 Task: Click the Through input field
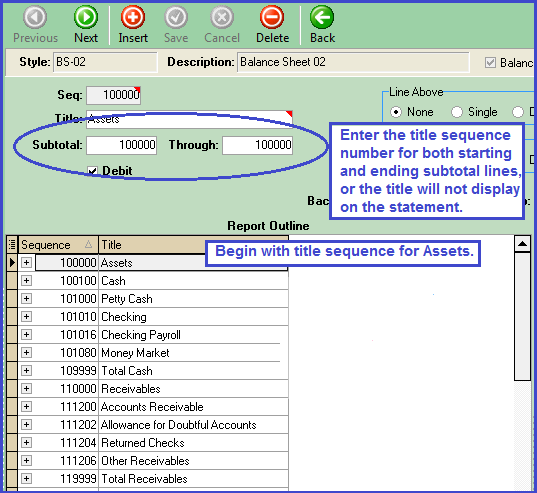coord(258,145)
